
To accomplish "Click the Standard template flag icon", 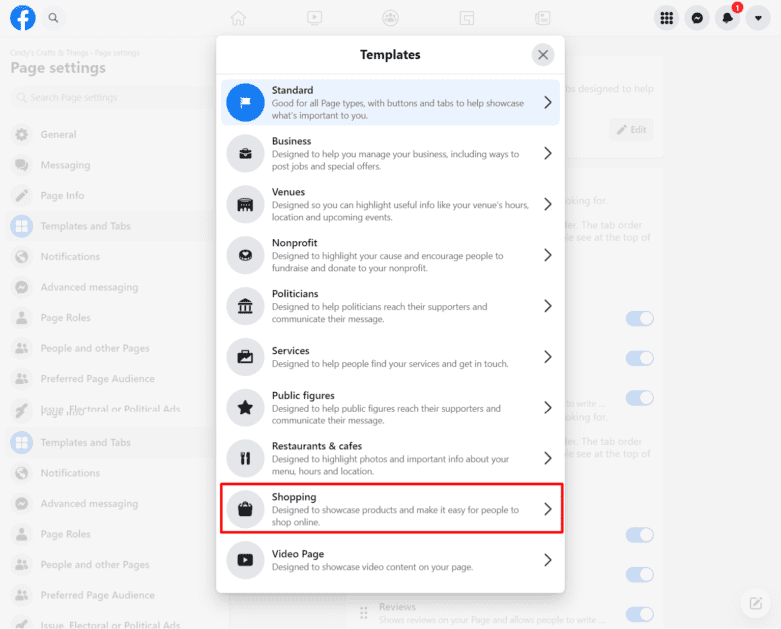I will (245, 103).
